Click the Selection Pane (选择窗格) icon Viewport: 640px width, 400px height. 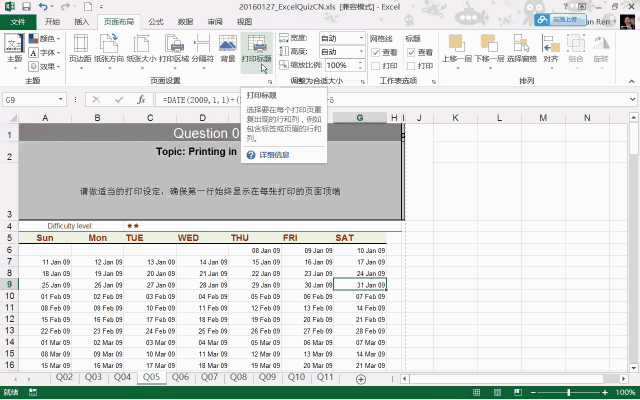(522, 49)
